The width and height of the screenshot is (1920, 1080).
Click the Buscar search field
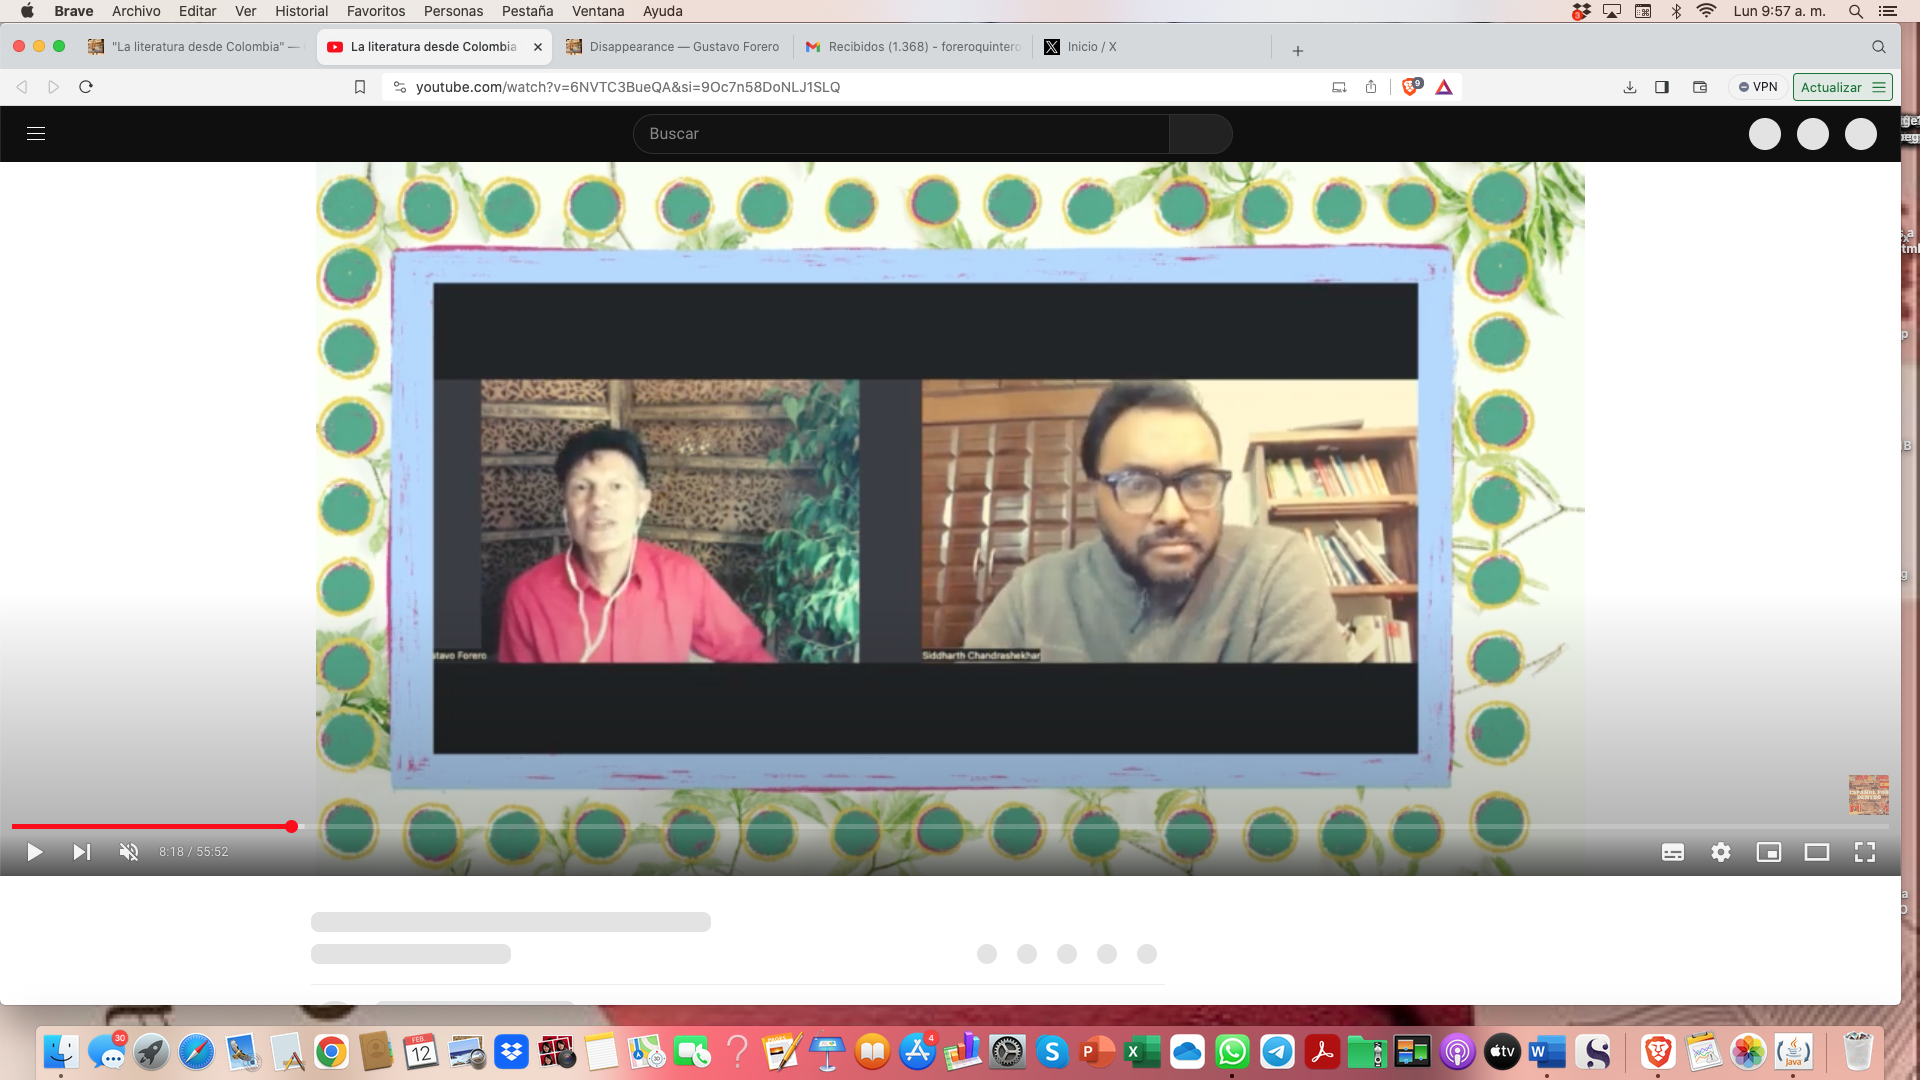point(900,133)
